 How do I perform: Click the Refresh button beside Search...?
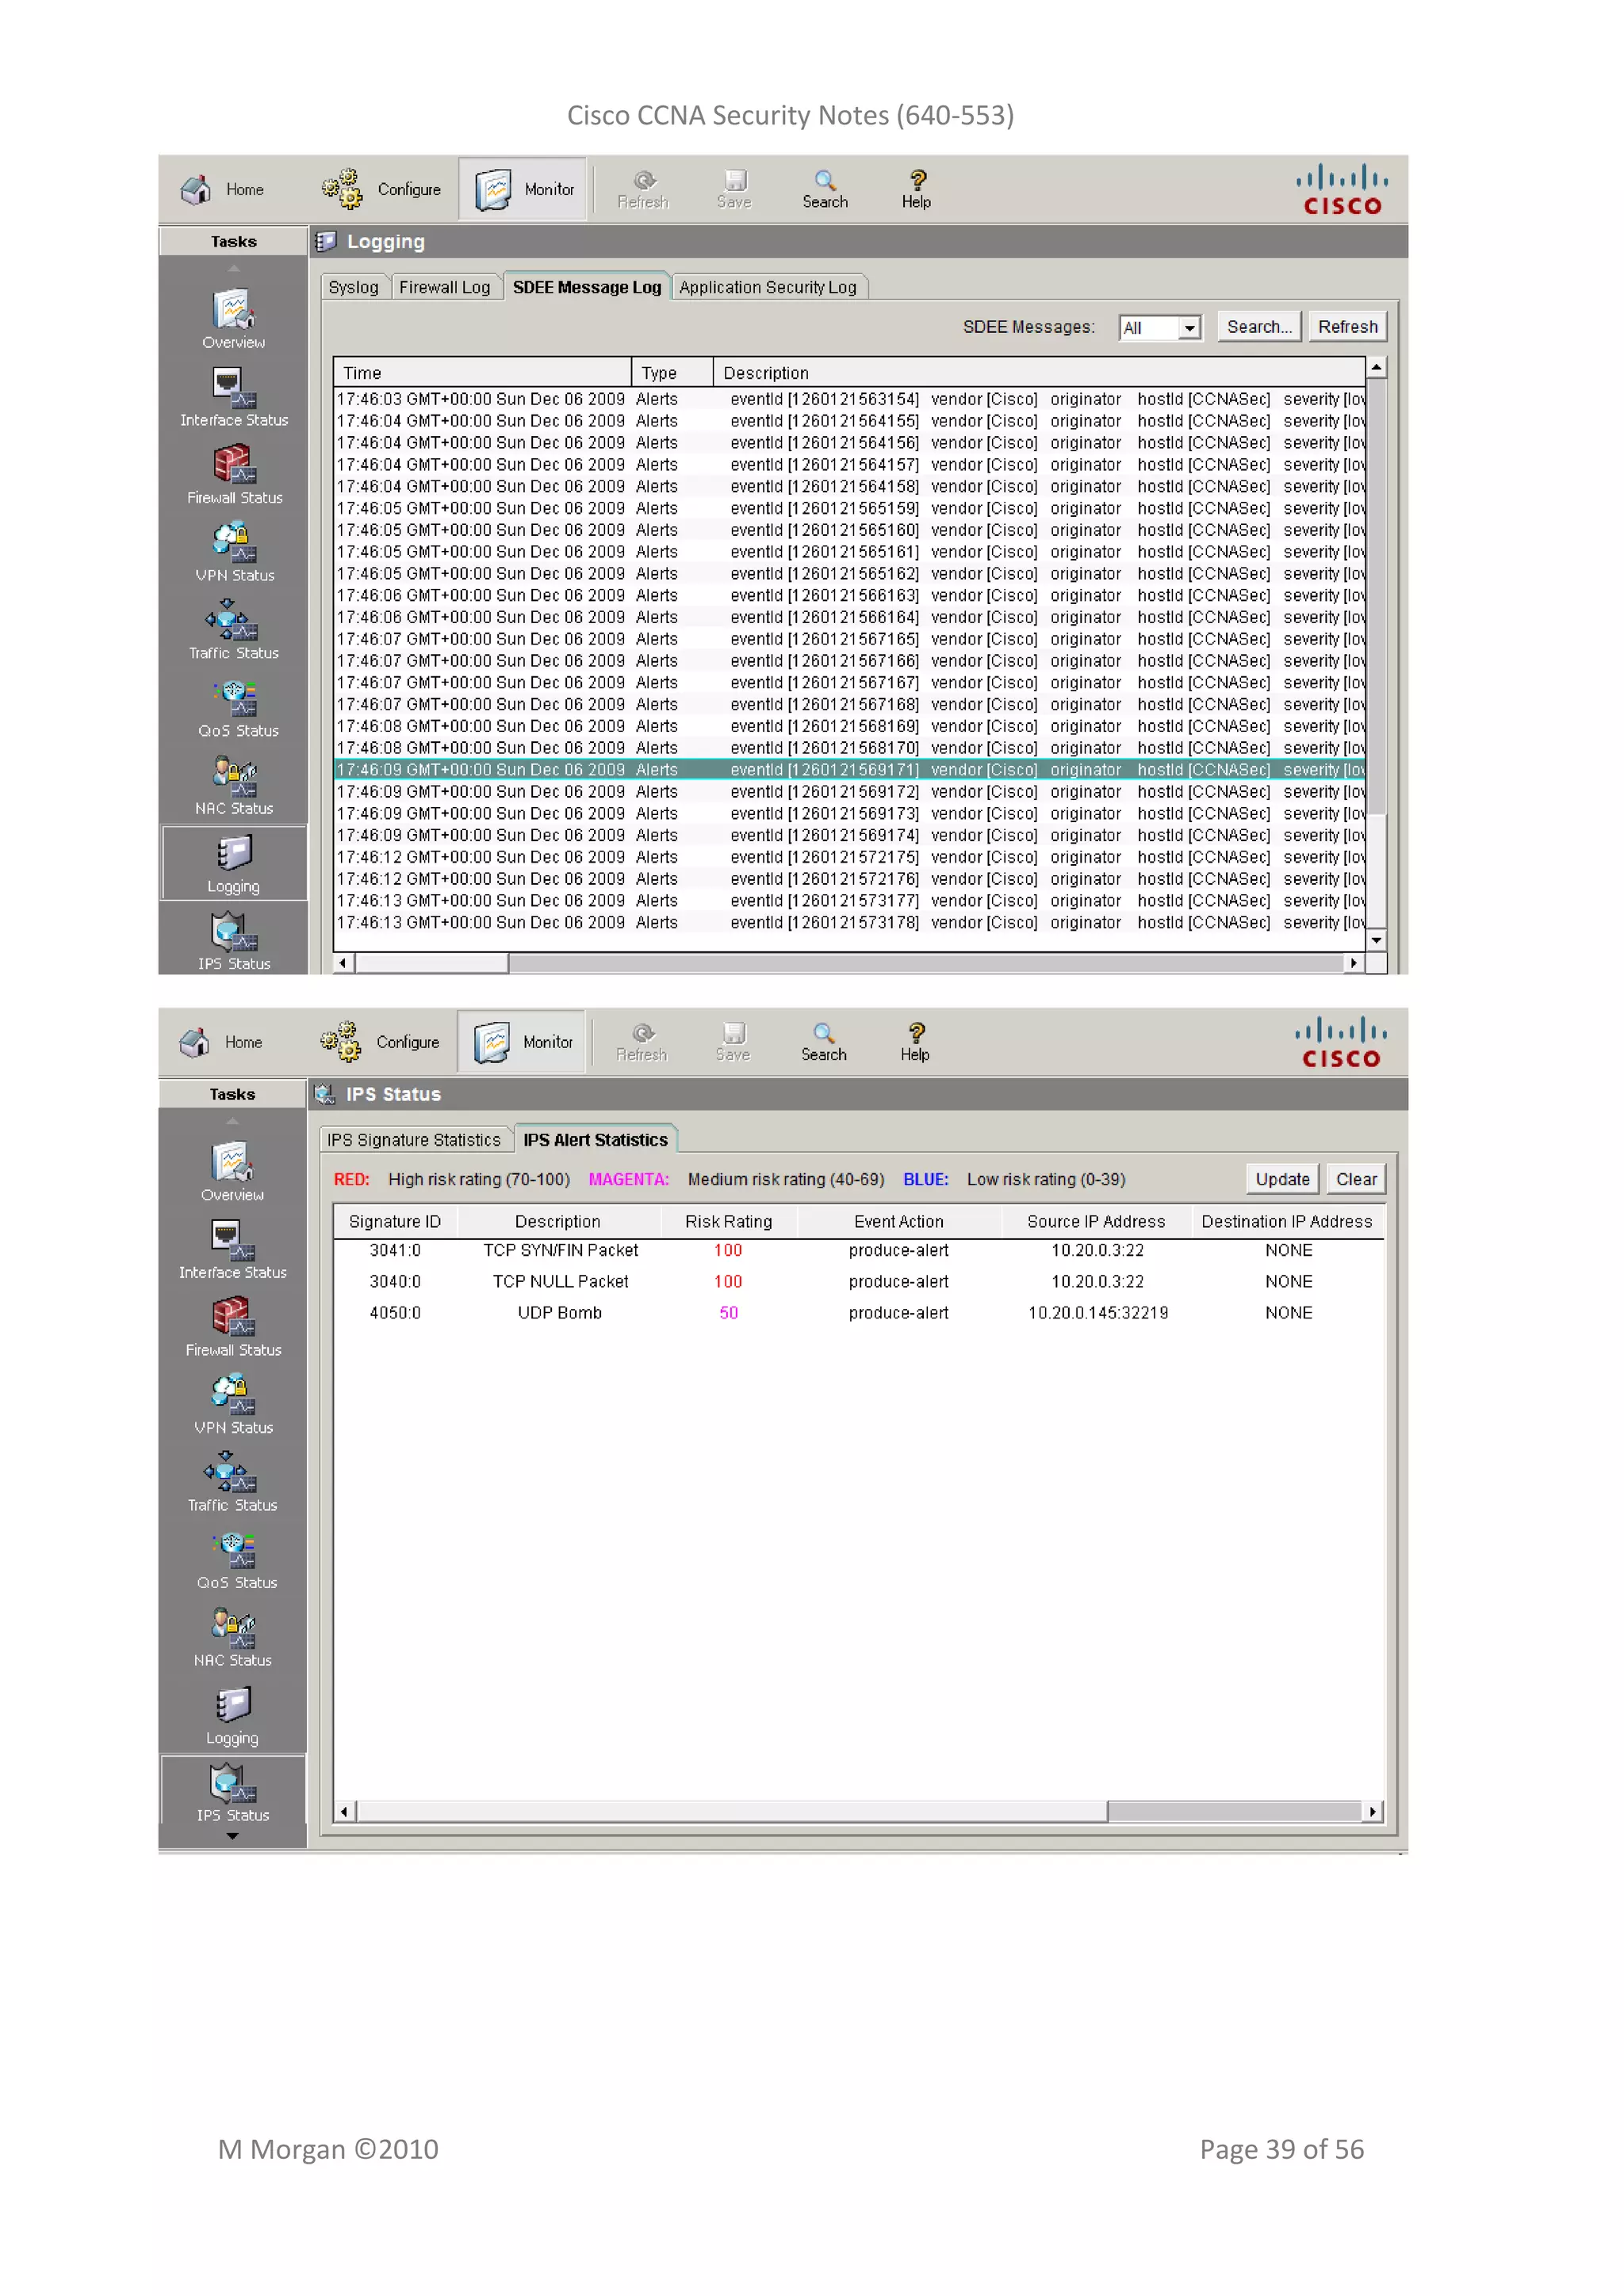[1348, 327]
